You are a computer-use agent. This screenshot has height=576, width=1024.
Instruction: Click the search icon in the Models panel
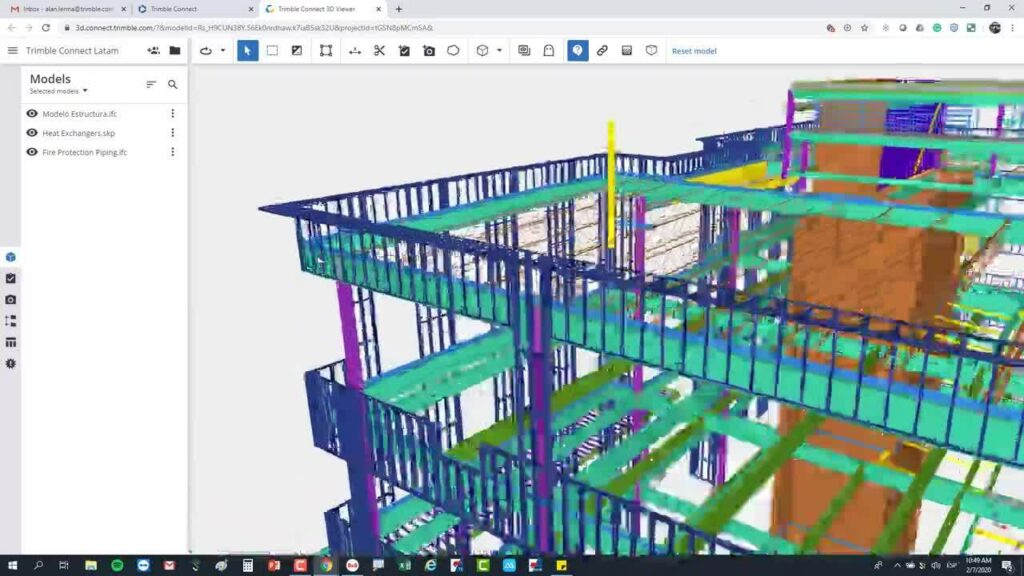(x=172, y=84)
